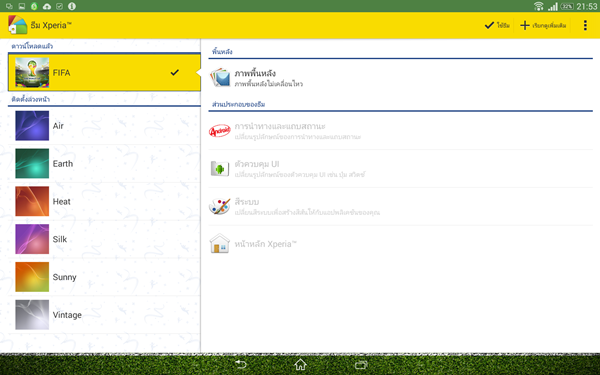This screenshot has height=375, width=600.
Task: Select the FIFA theme row
Action: pyautogui.click(x=104, y=72)
